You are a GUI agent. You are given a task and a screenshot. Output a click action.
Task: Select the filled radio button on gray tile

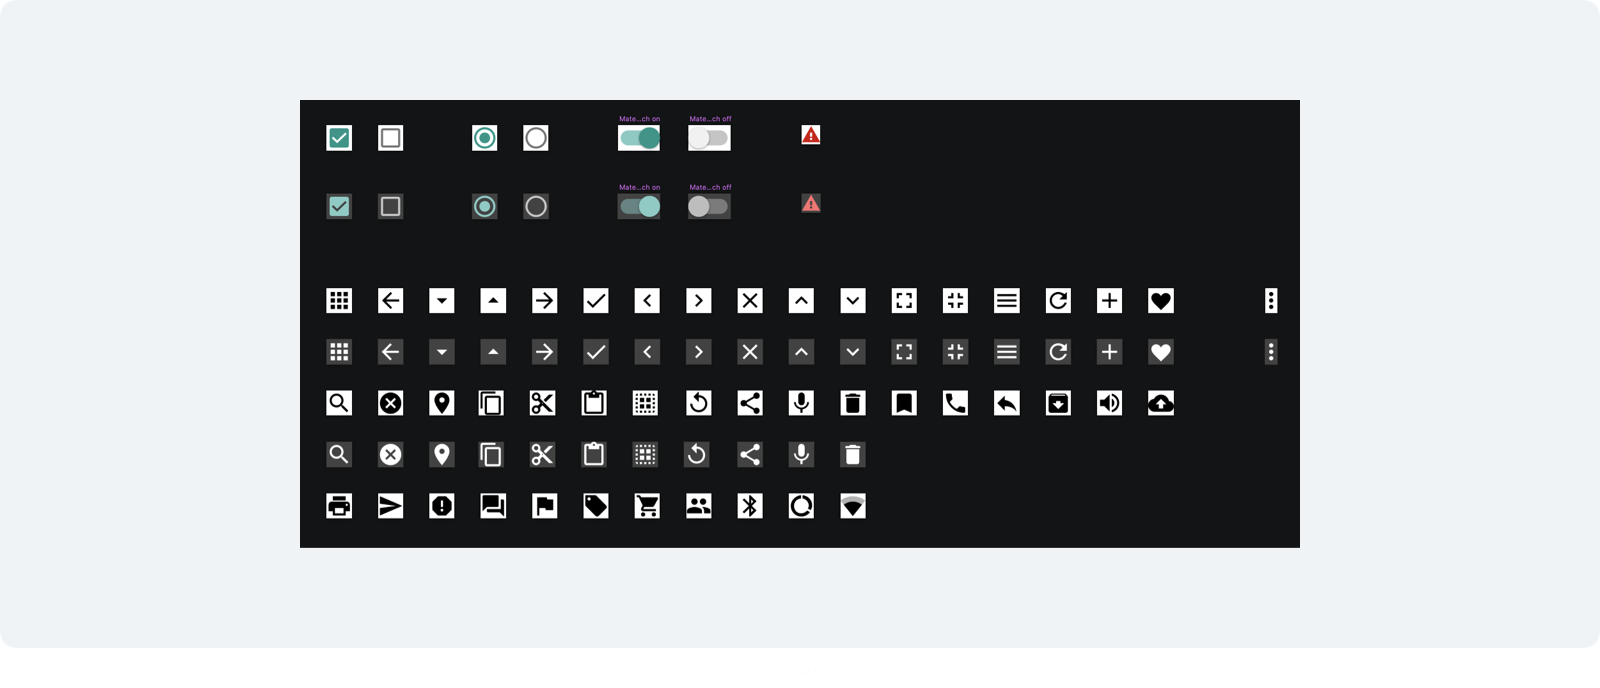(484, 206)
